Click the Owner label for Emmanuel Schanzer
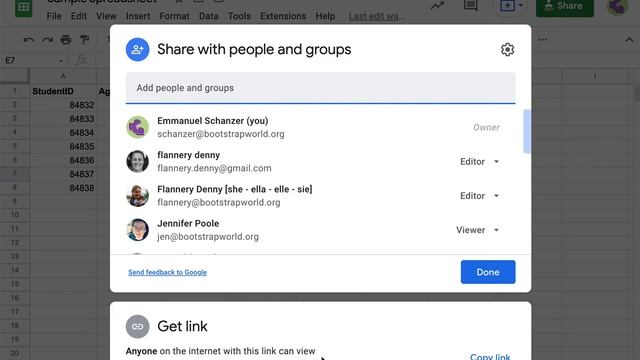 coord(486,127)
